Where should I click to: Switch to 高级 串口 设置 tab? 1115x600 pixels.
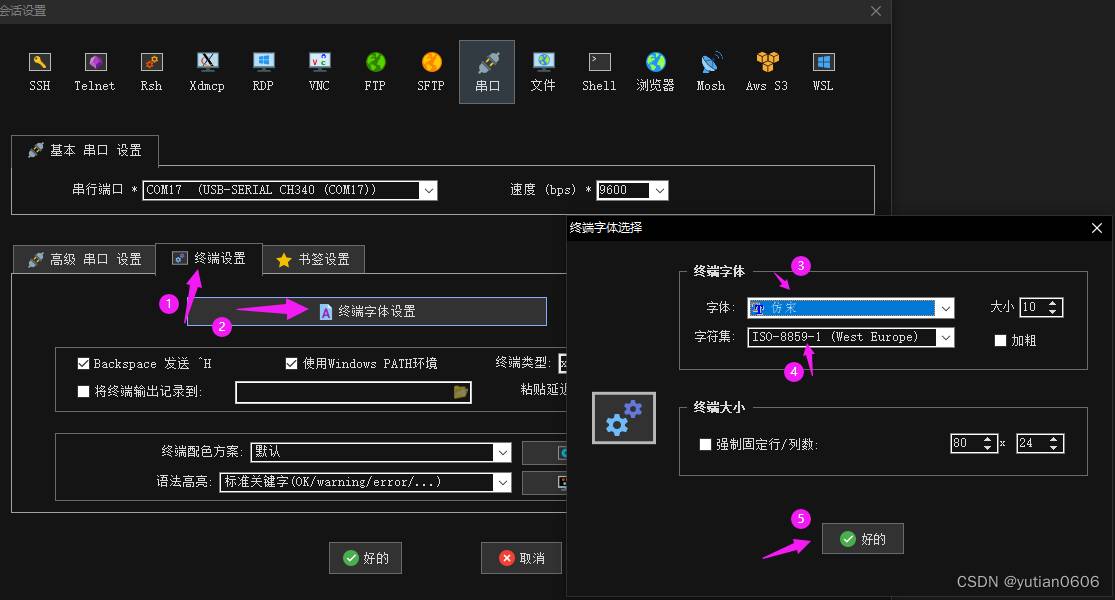point(85,259)
